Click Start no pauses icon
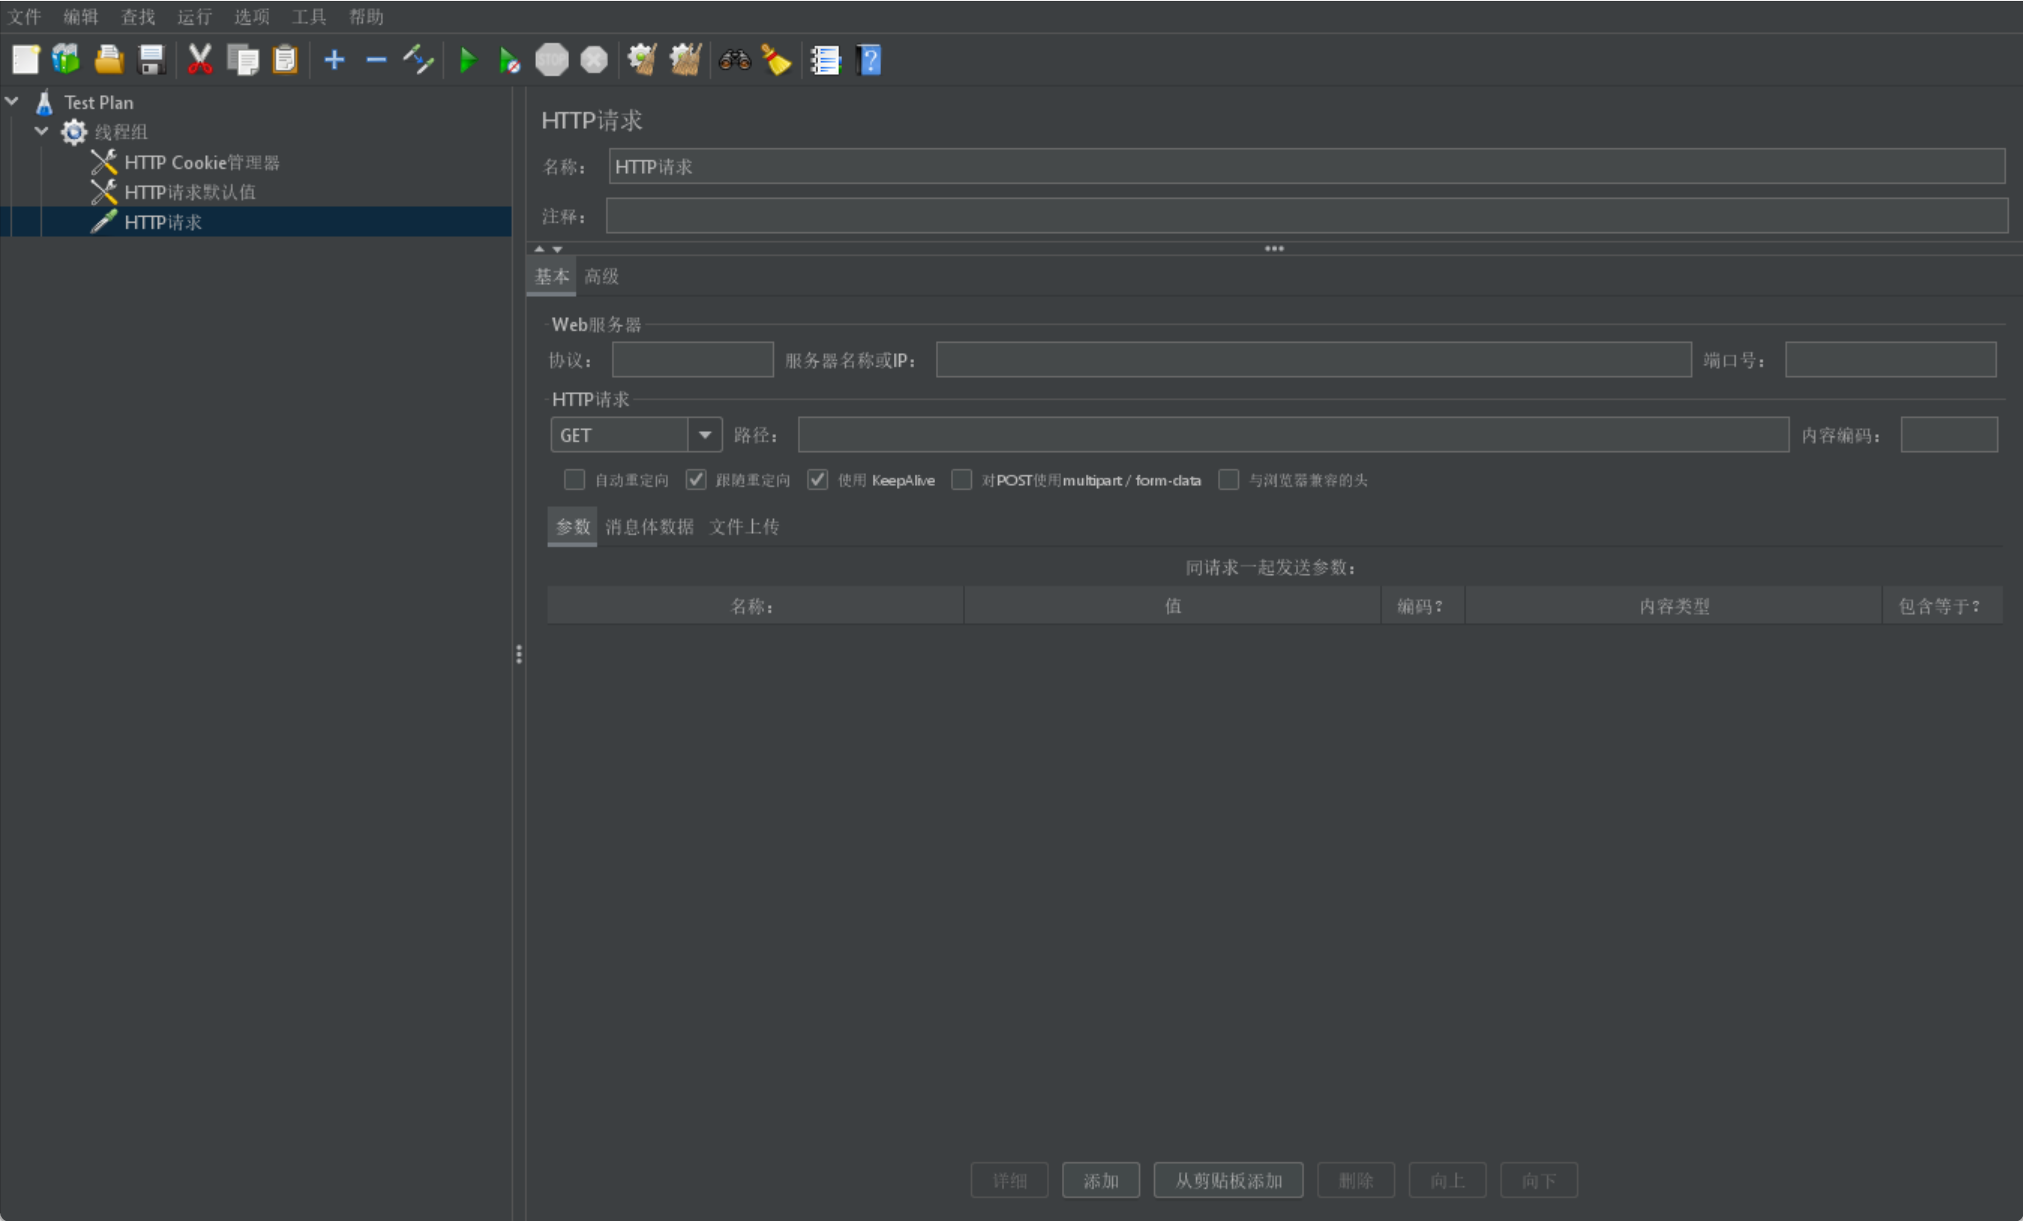The width and height of the screenshot is (2023, 1221). point(509,60)
